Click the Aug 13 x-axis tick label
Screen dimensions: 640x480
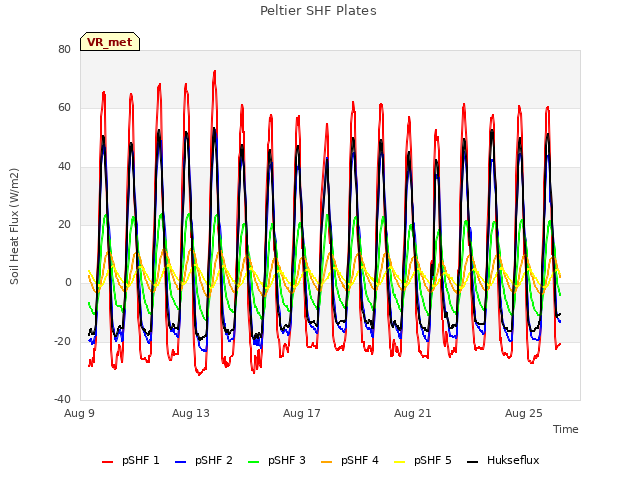click(x=191, y=413)
